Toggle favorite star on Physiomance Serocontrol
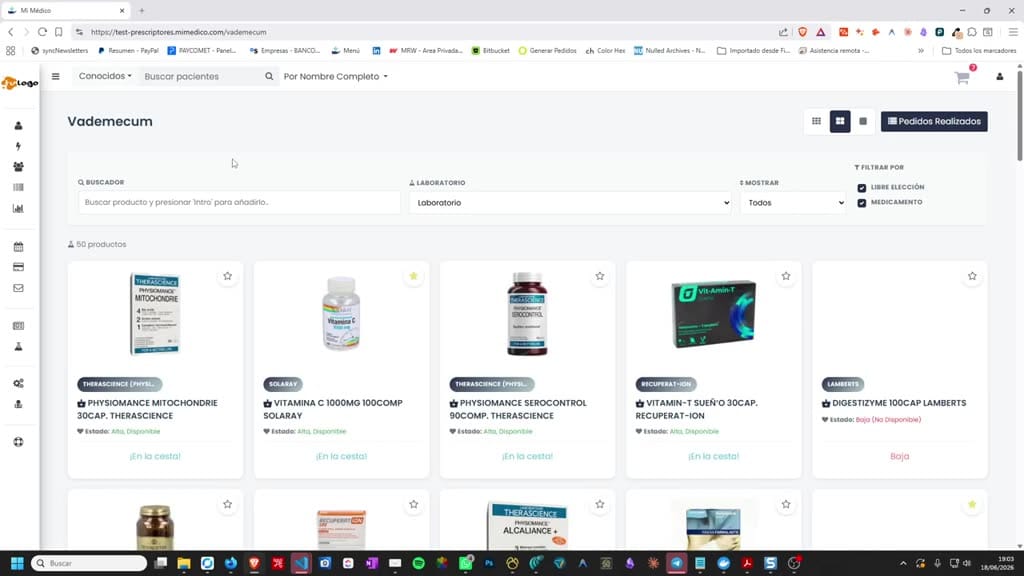Viewport: 1024px width, 576px height. click(600, 276)
